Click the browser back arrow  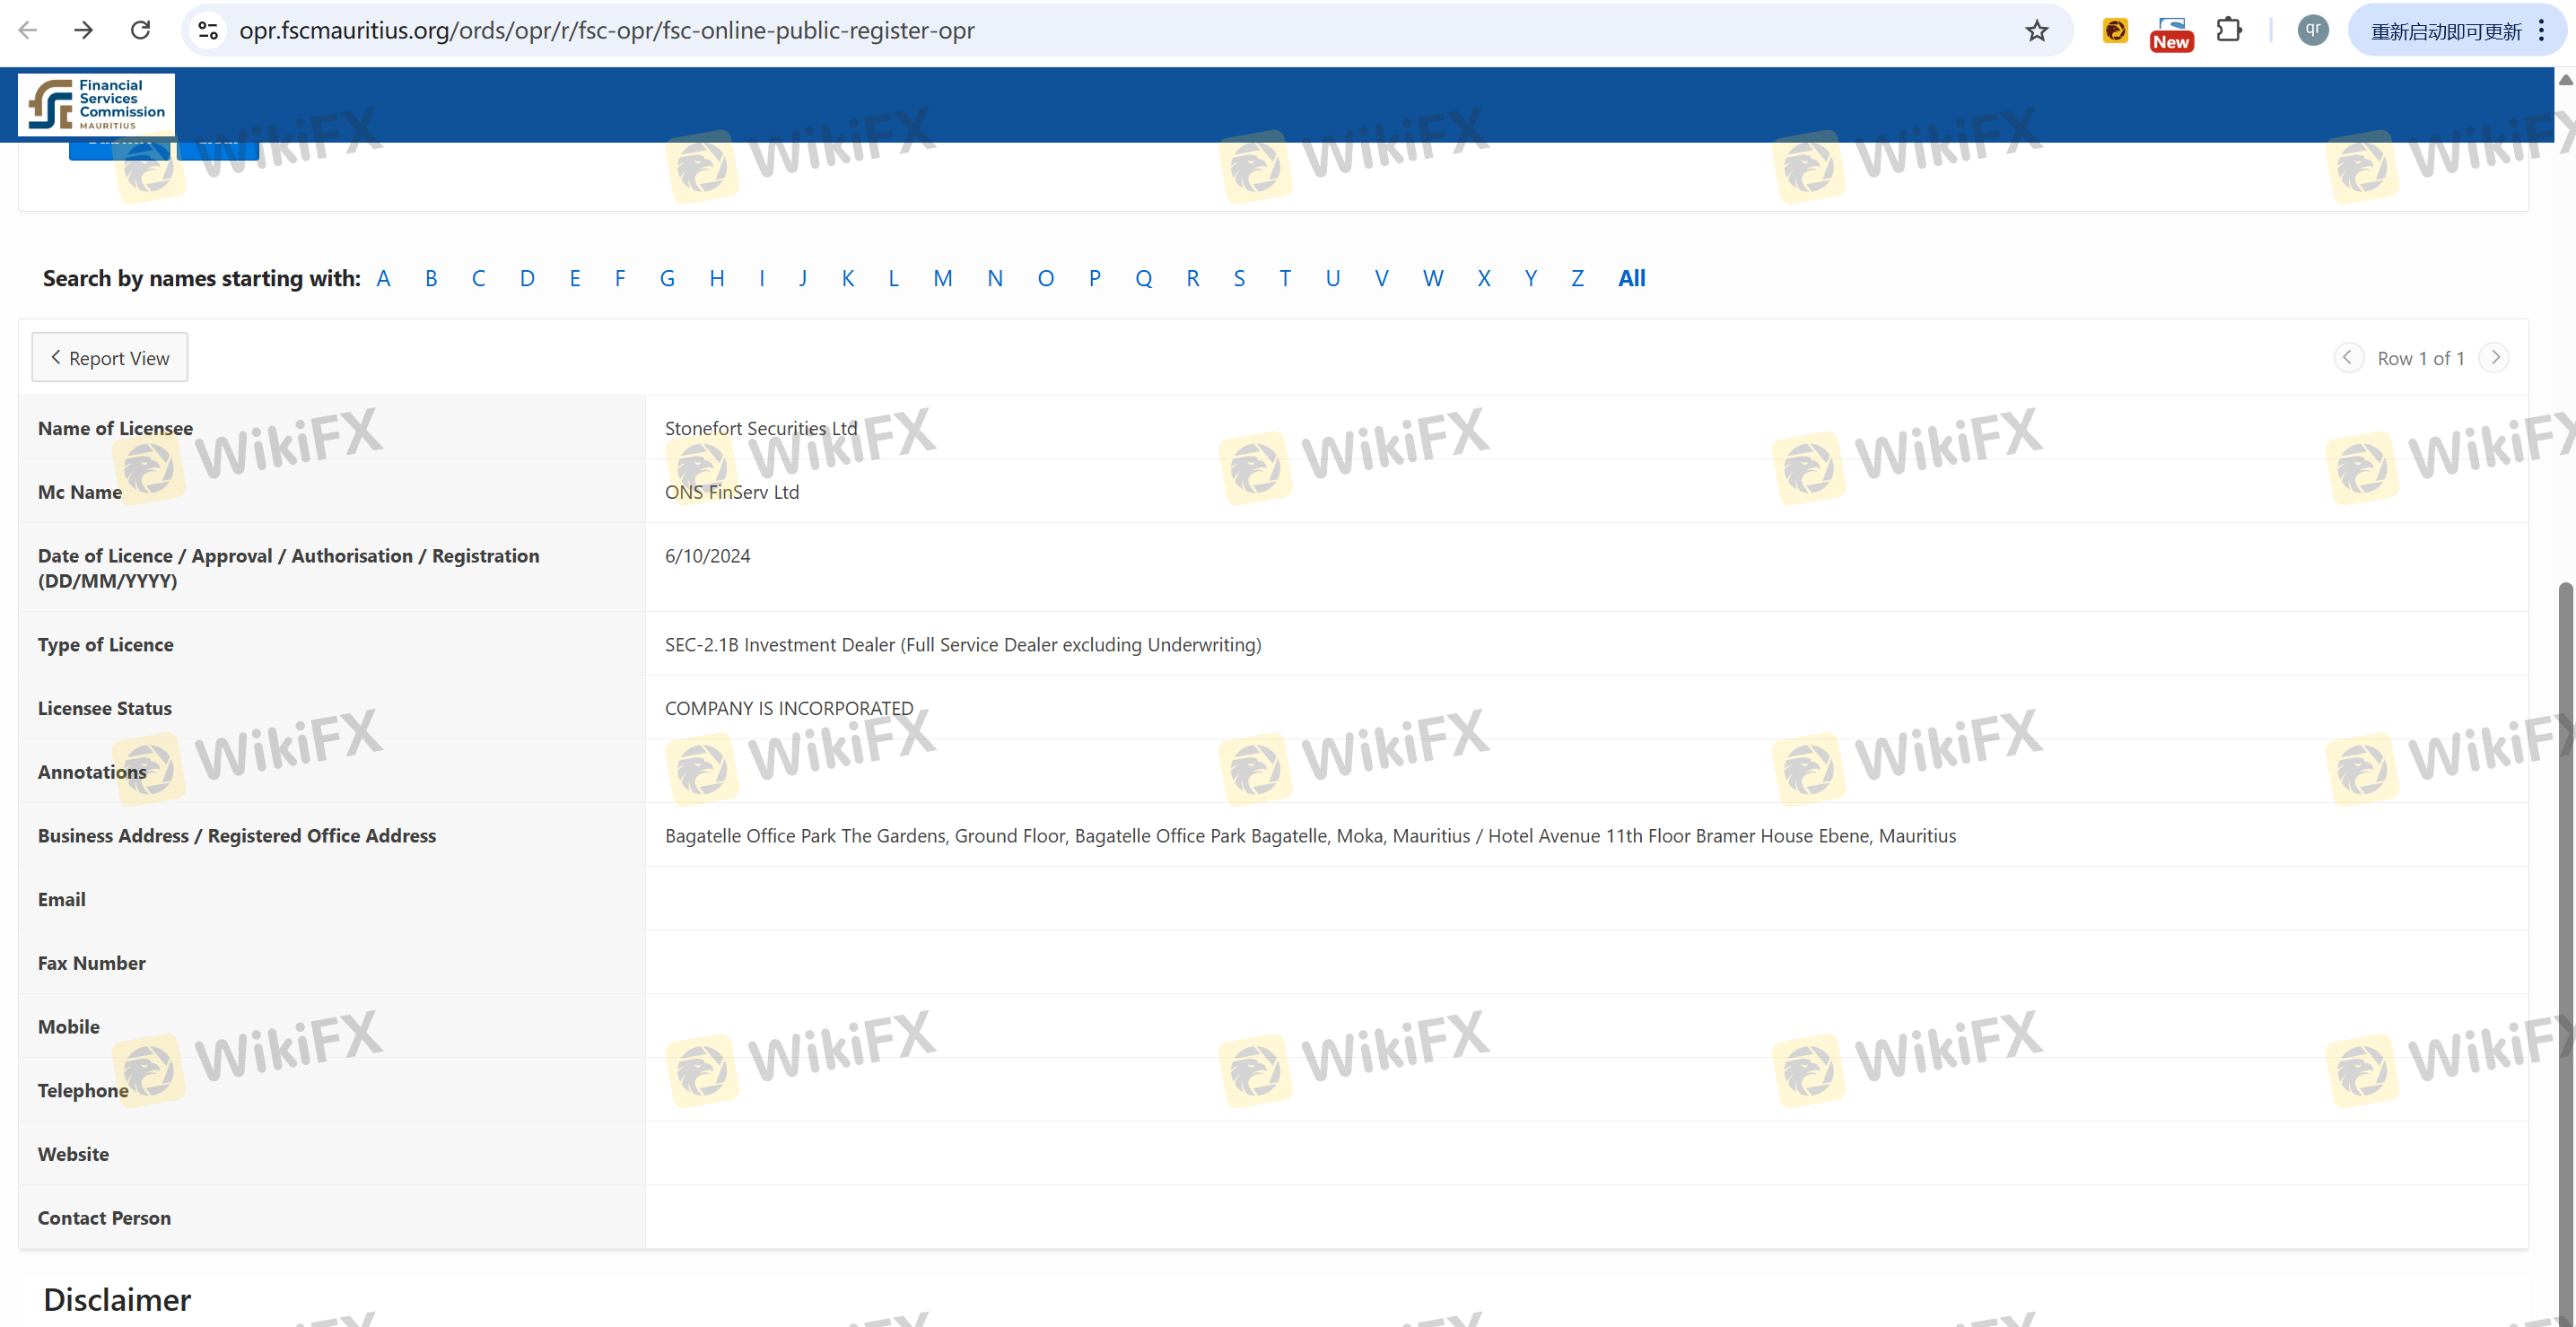28,30
